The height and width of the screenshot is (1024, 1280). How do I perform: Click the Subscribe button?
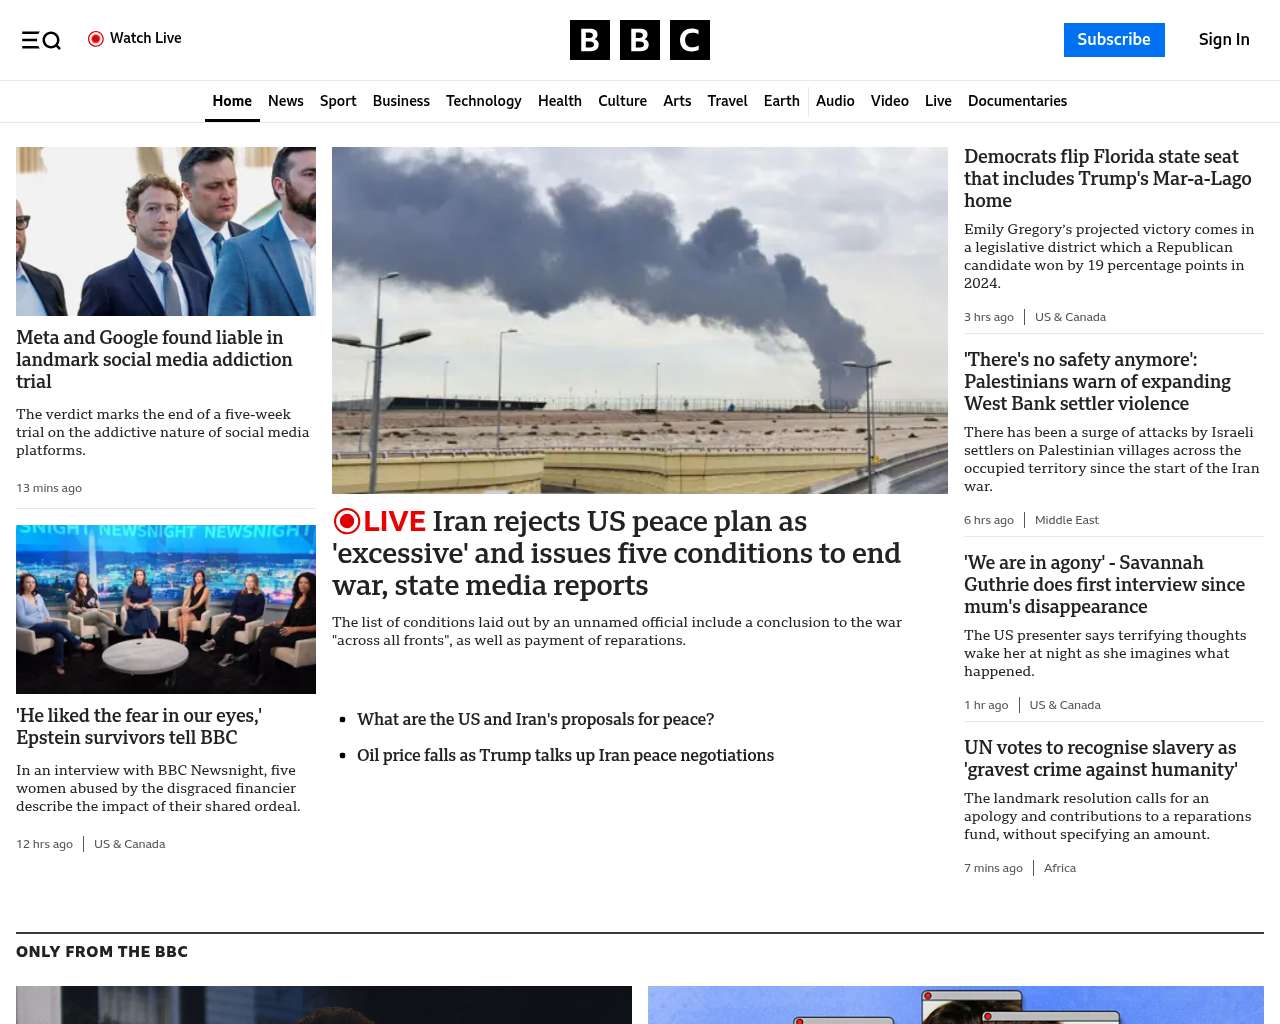1114,40
